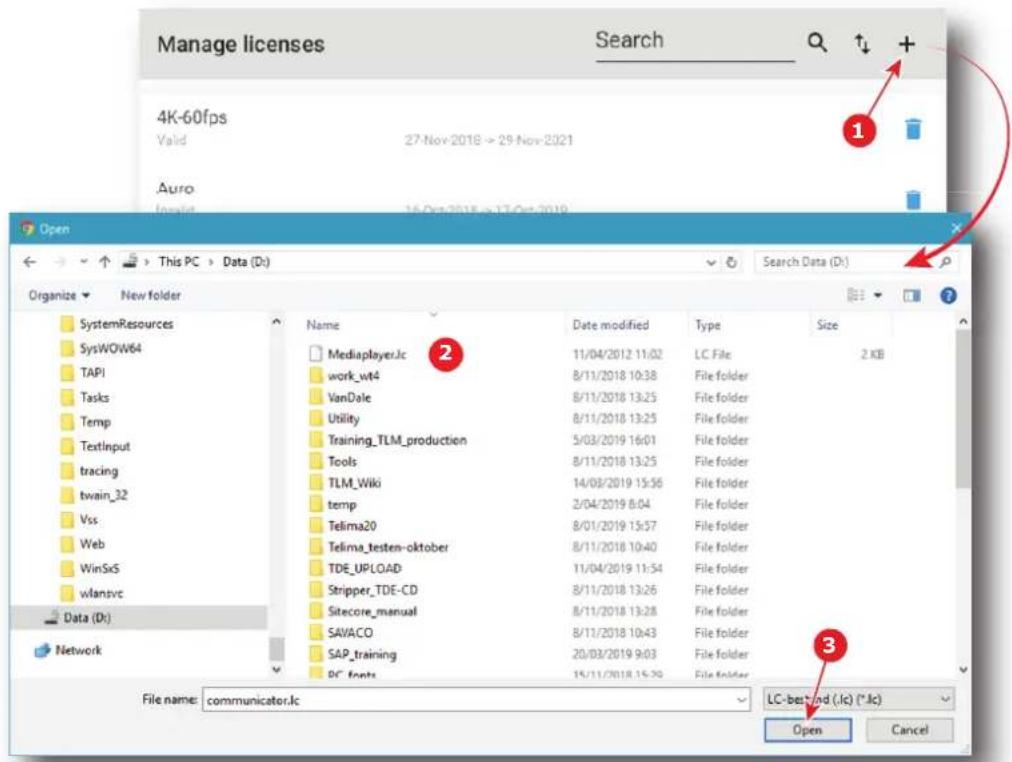Select the Mediaplayer.lc file
Image resolution: width=1012 pixels, height=762 pixels.
(x=367, y=354)
